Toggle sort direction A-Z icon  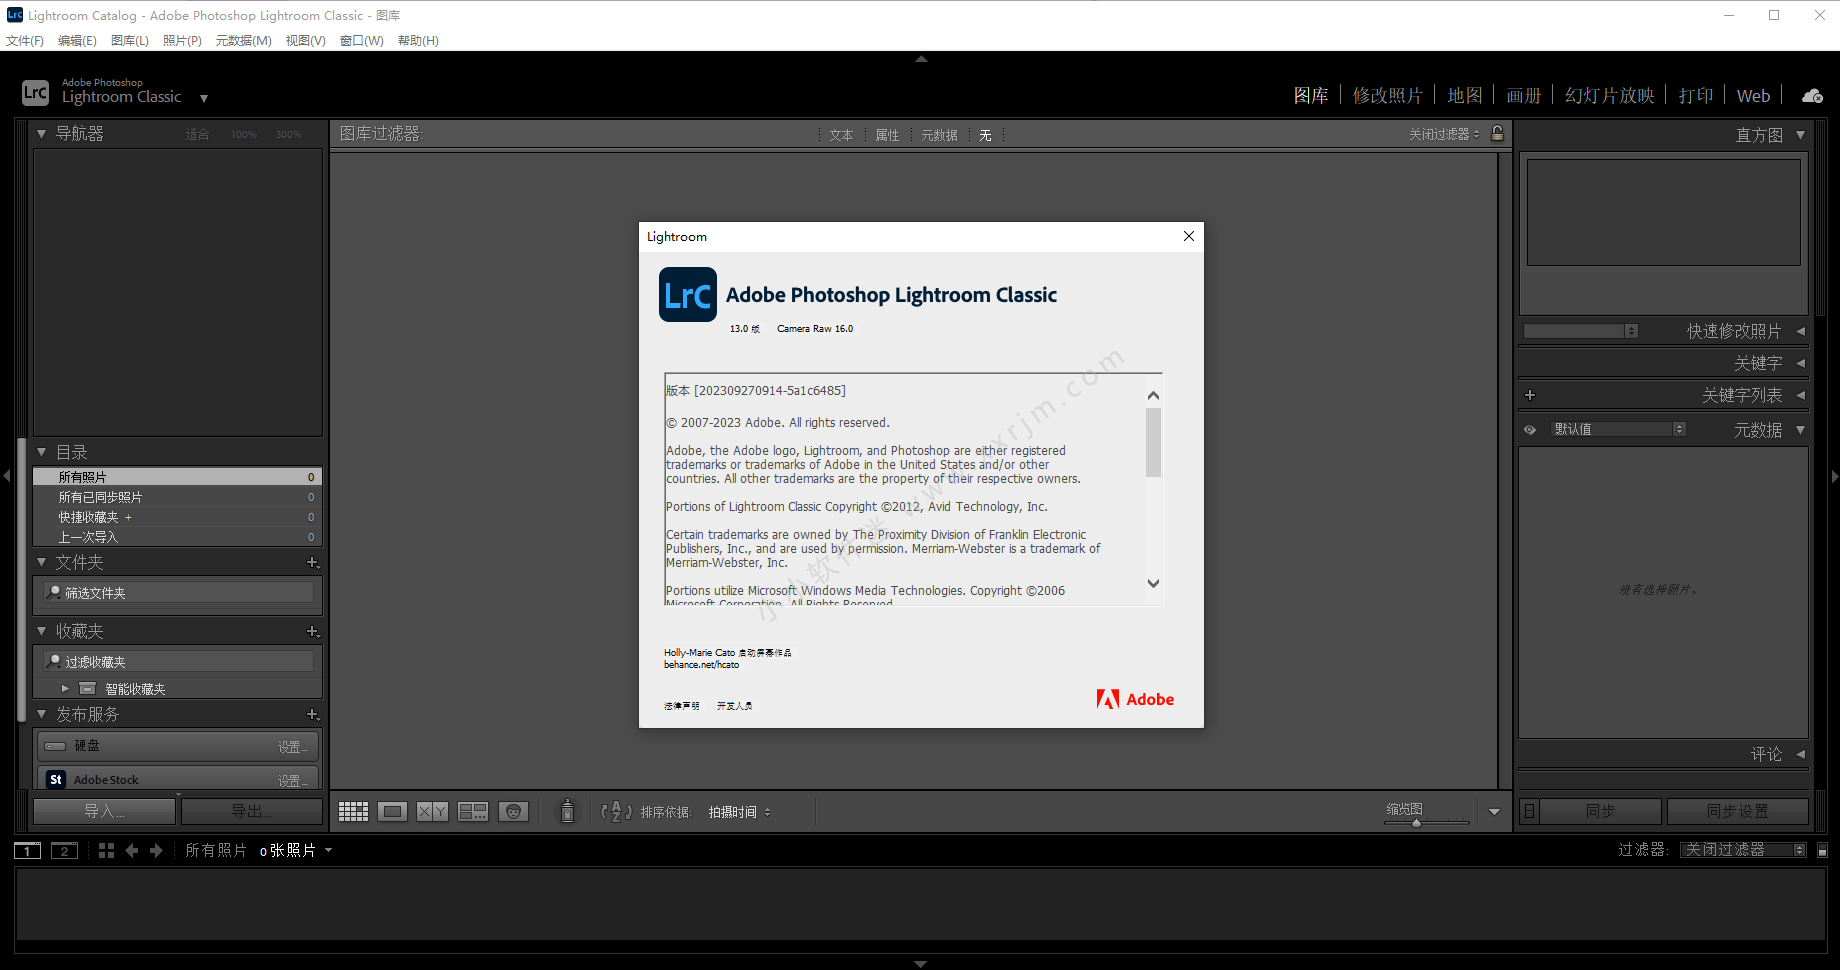(616, 812)
